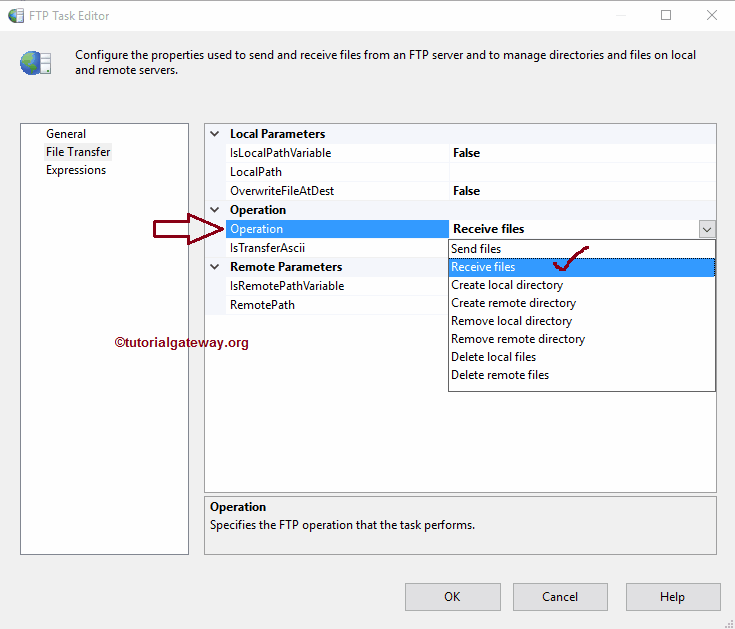Select the General page
Image resolution: width=735 pixels, height=629 pixels.
[66, 134]
